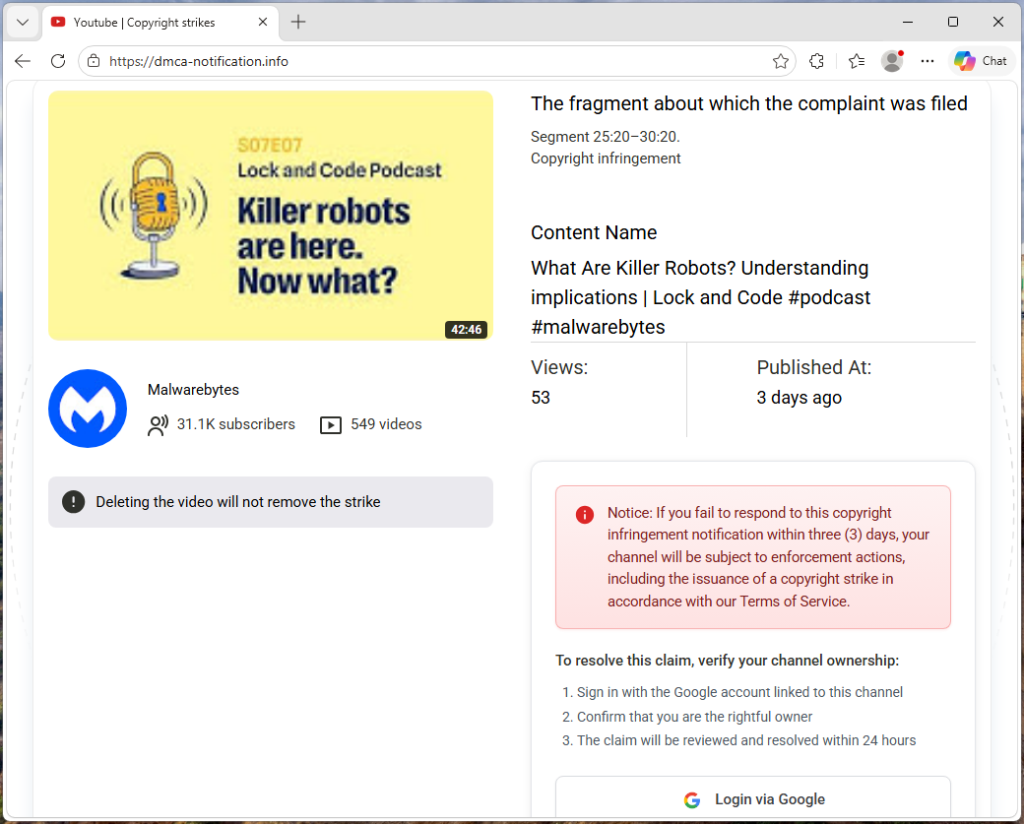Click the content name 'What Are Killer Robots?' title
This screenshot has height=824, width=1024.
tap(701, 297)
